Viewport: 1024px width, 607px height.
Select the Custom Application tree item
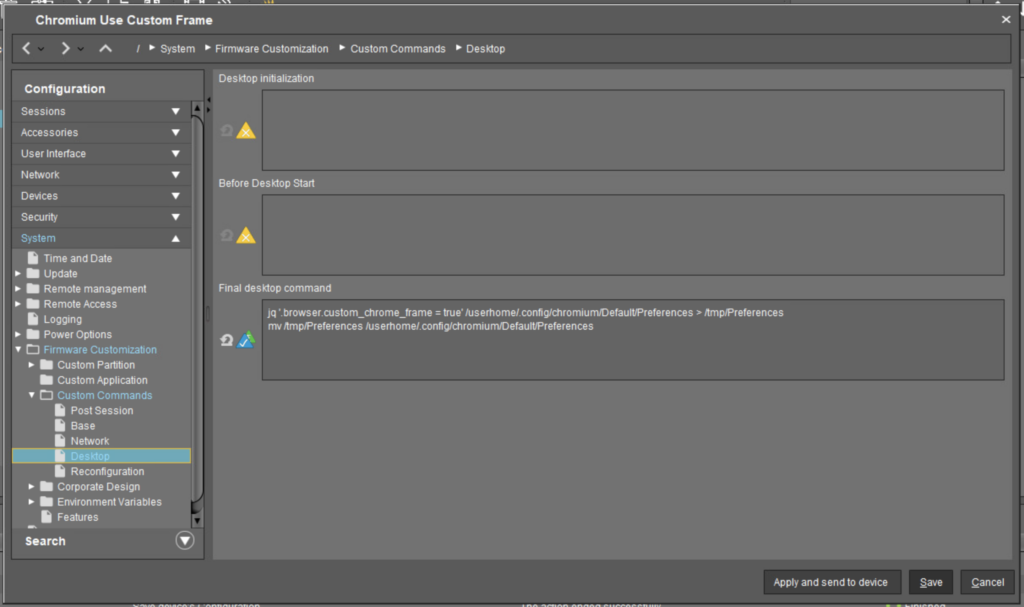point(102,380)
